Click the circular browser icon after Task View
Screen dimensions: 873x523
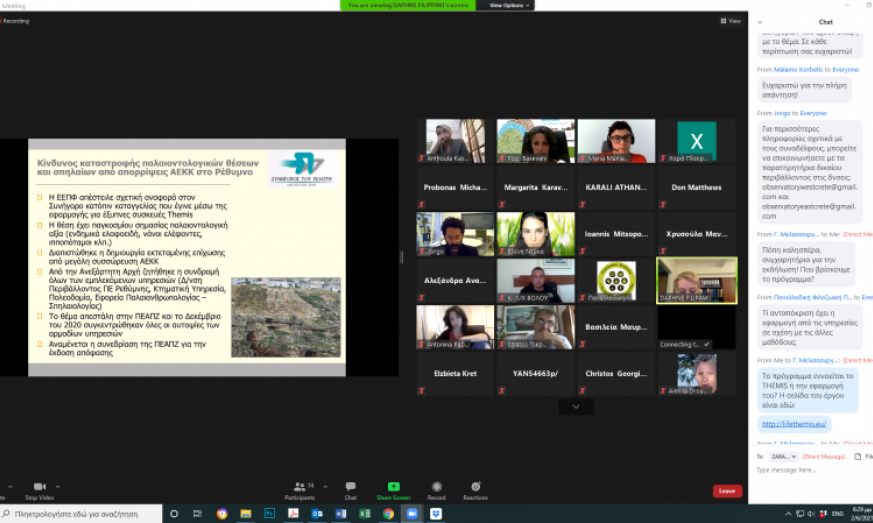222,514
